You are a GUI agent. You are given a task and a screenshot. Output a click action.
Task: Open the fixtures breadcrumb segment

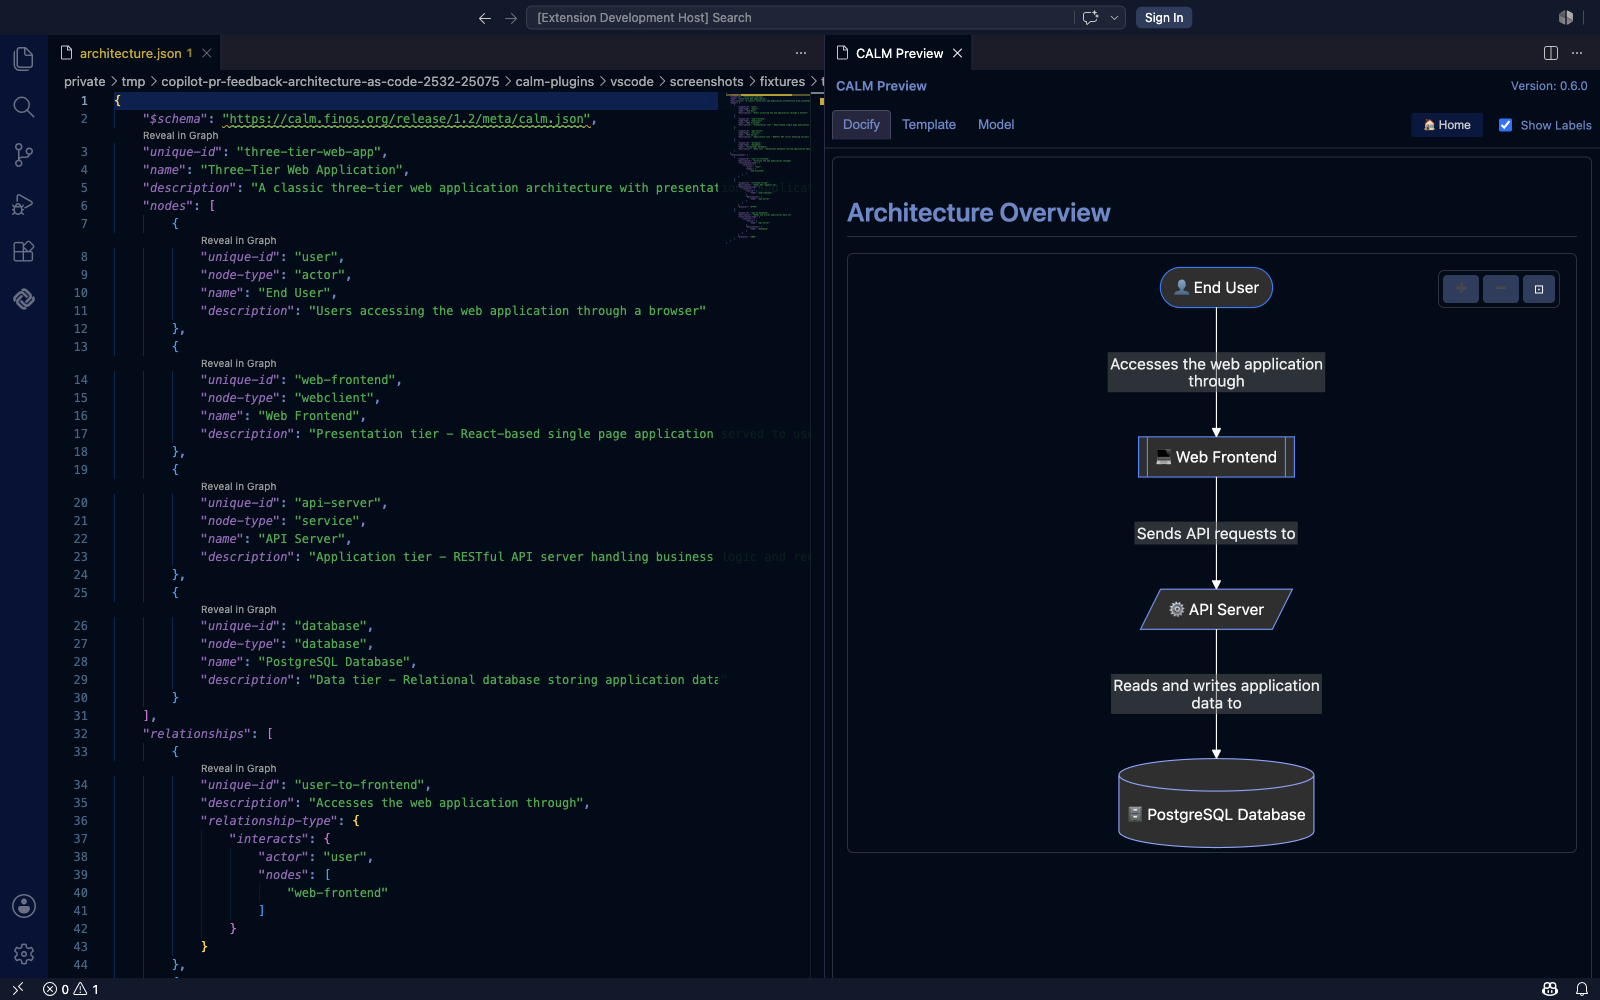tap(782, 82)
